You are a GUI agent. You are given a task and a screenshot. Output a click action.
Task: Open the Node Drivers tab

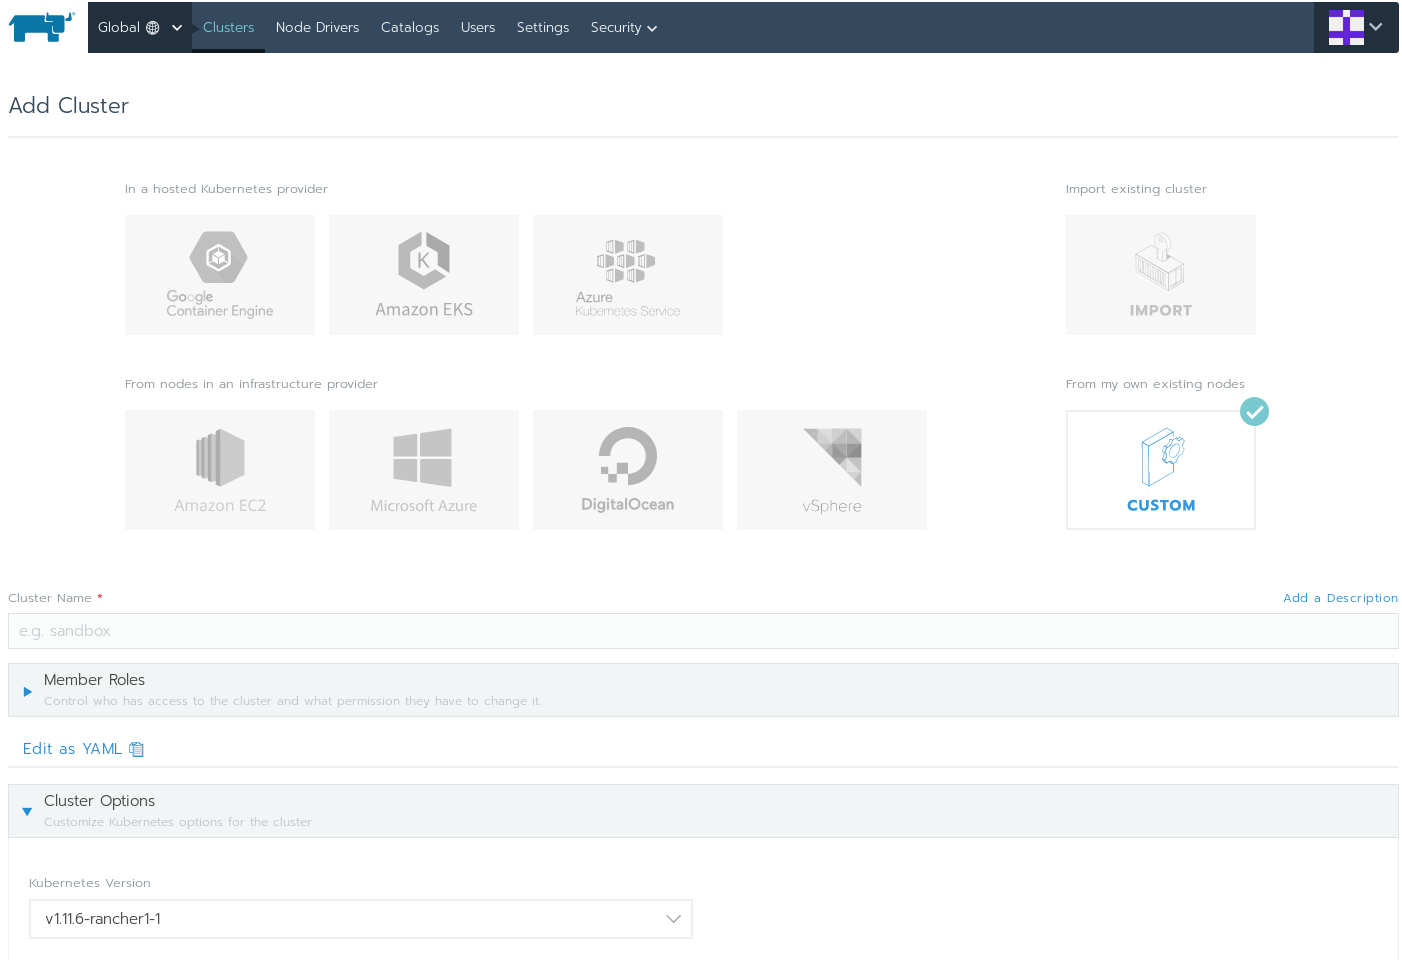coord(317,27)
